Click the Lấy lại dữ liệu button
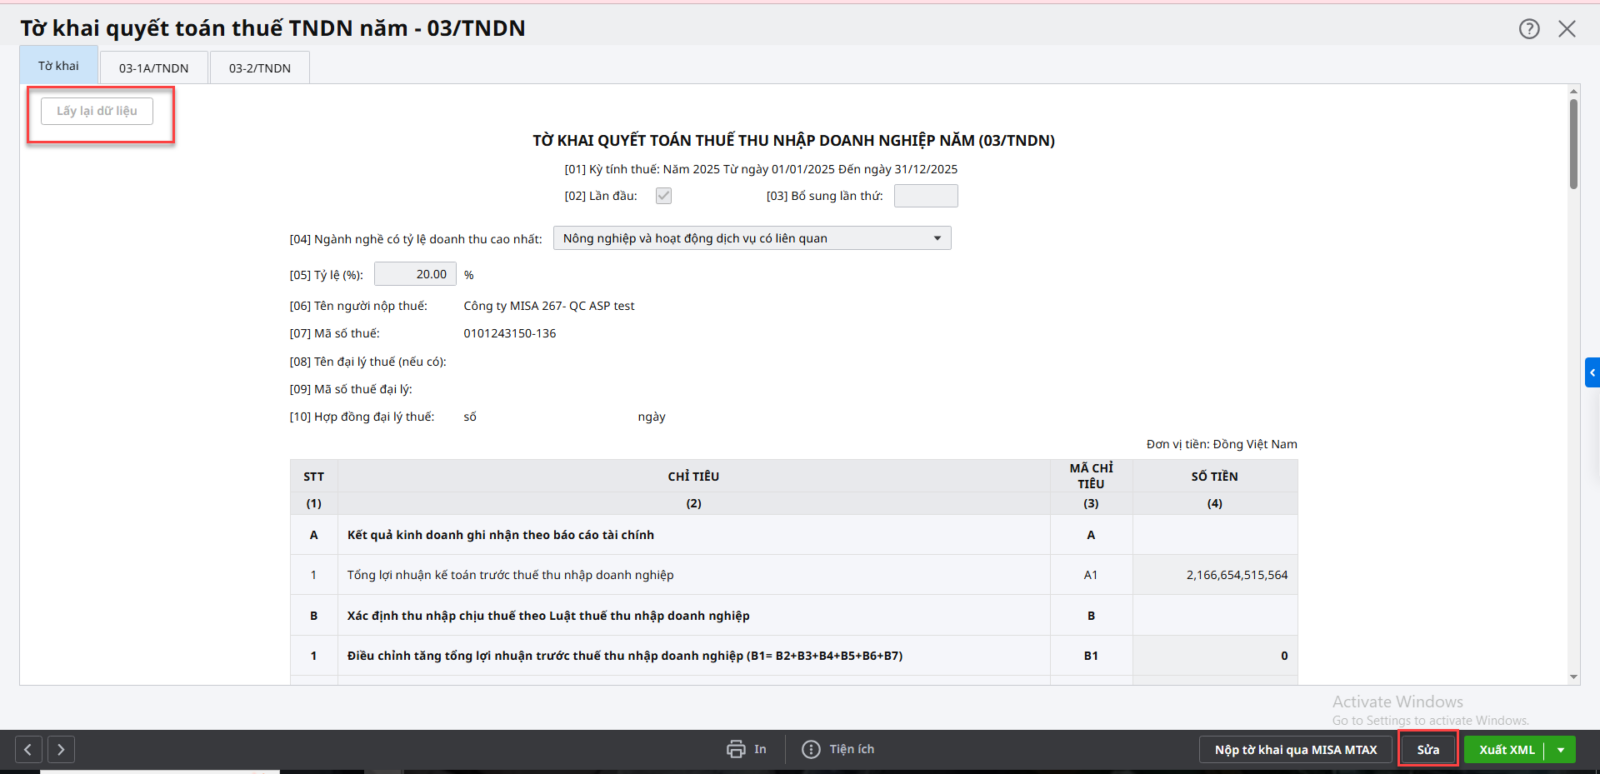 coord(97,111)
